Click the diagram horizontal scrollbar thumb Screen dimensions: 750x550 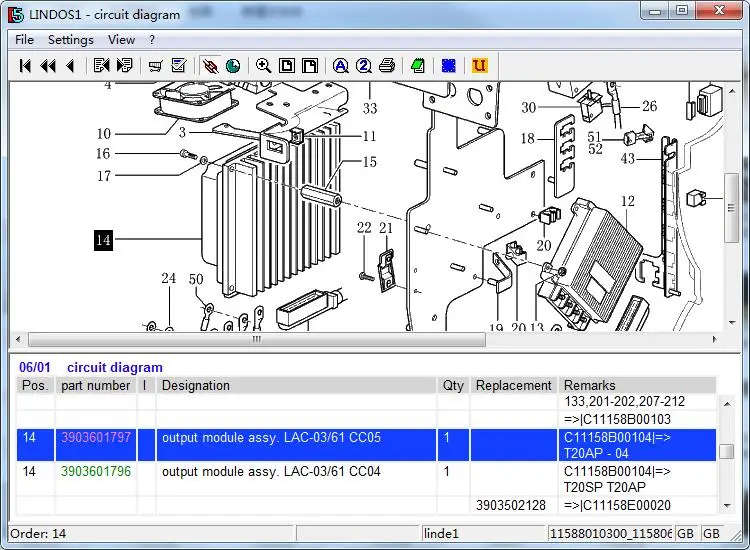pyautogui.click(x=257, y=339)
